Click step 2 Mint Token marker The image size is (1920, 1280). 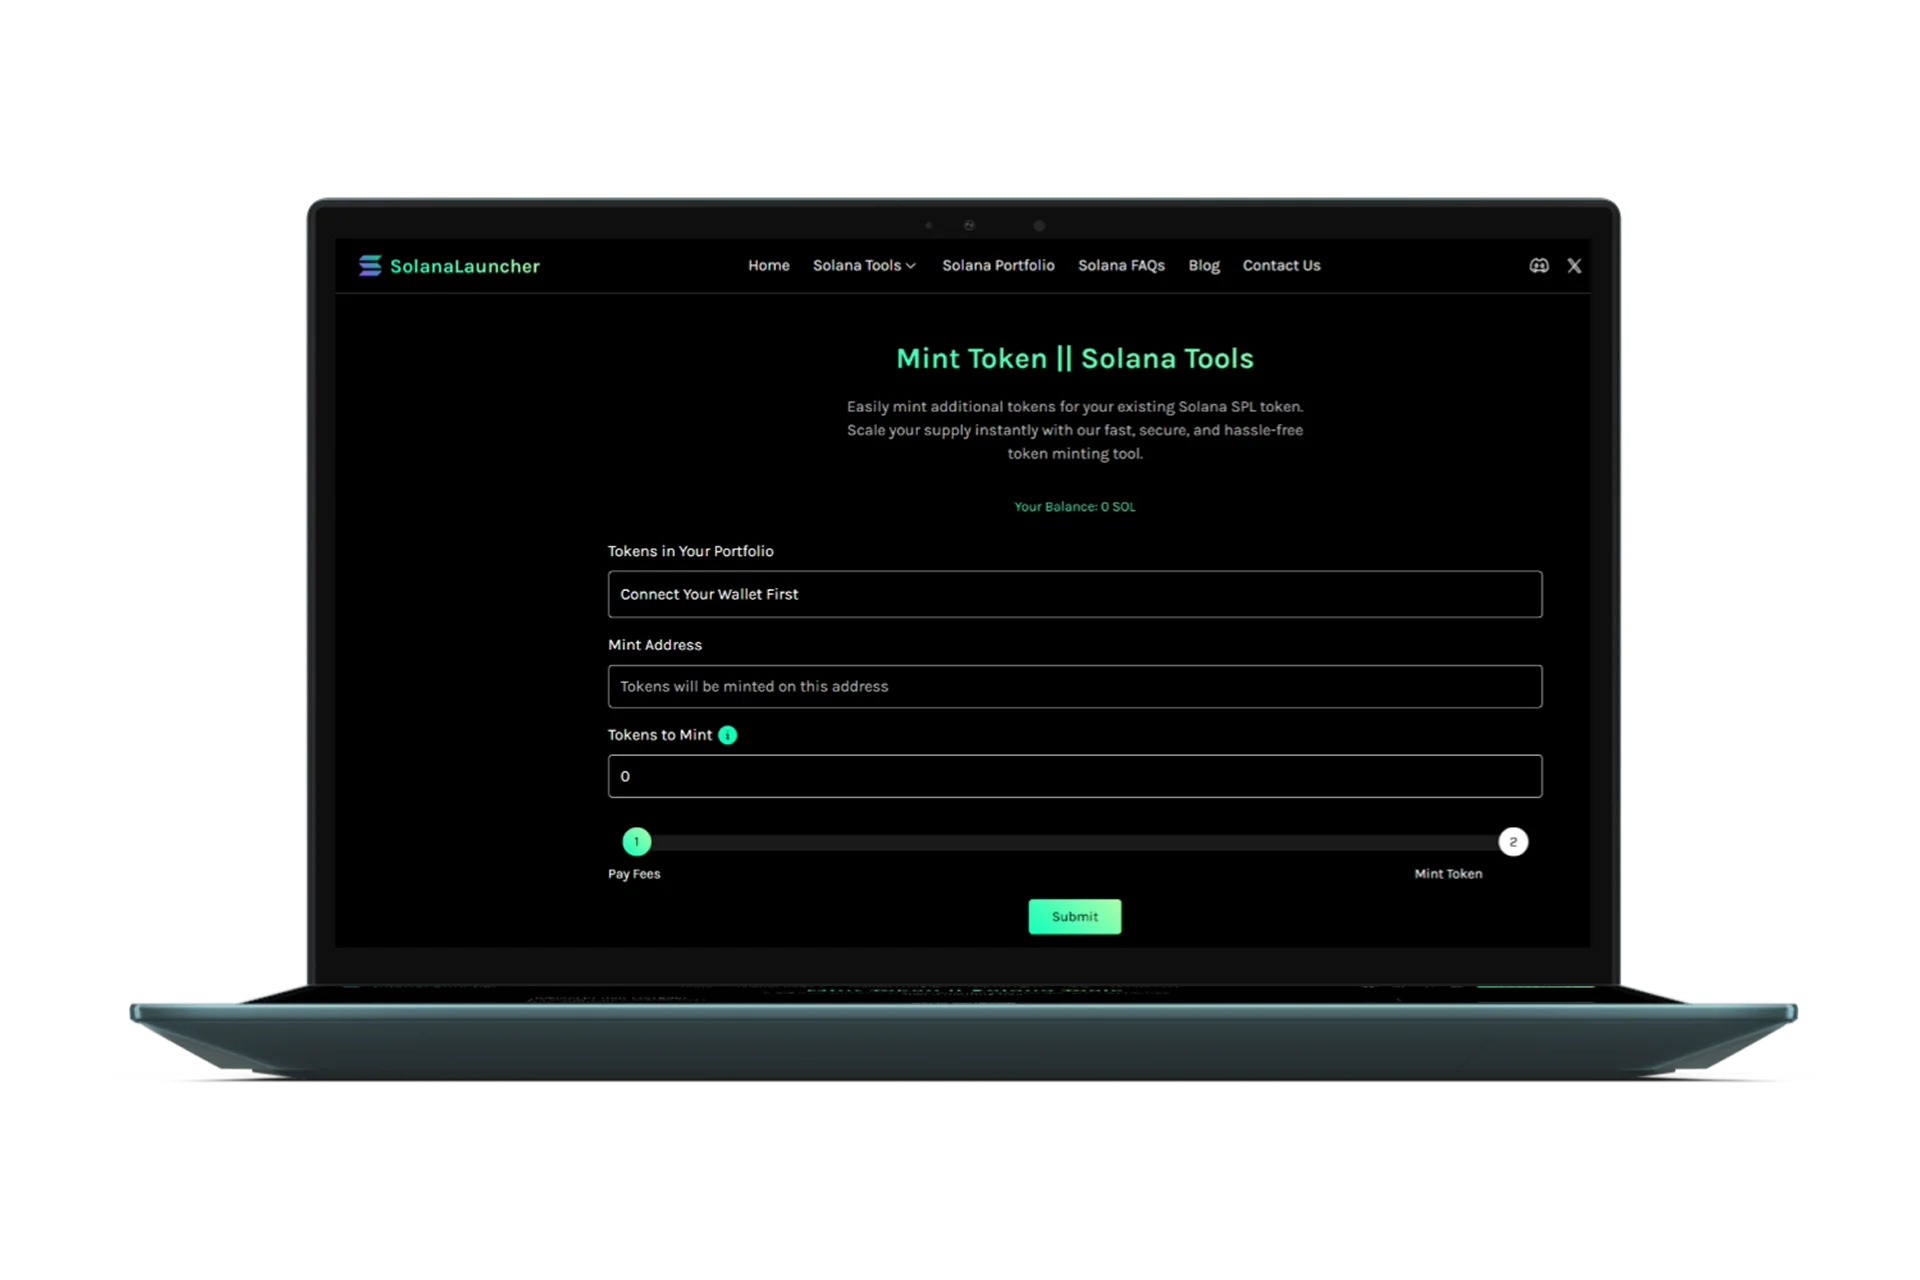click(1513, 842)
